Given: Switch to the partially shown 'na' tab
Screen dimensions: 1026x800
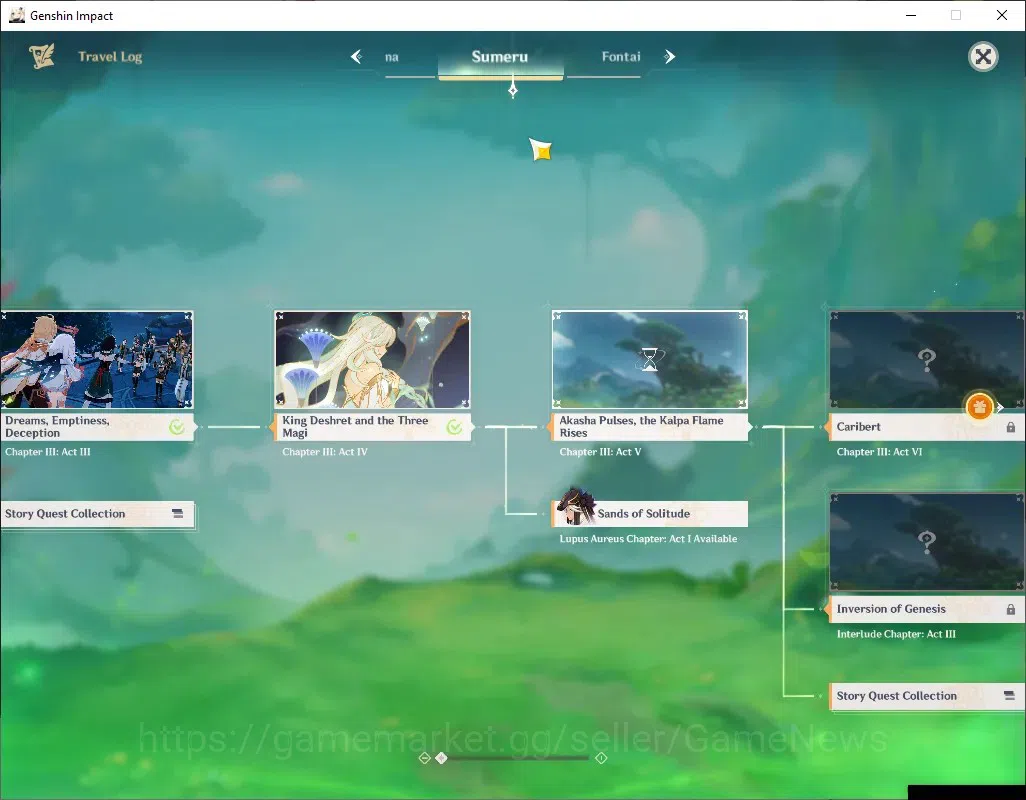Looking at the screenshot, I should [x=392, y=57].
